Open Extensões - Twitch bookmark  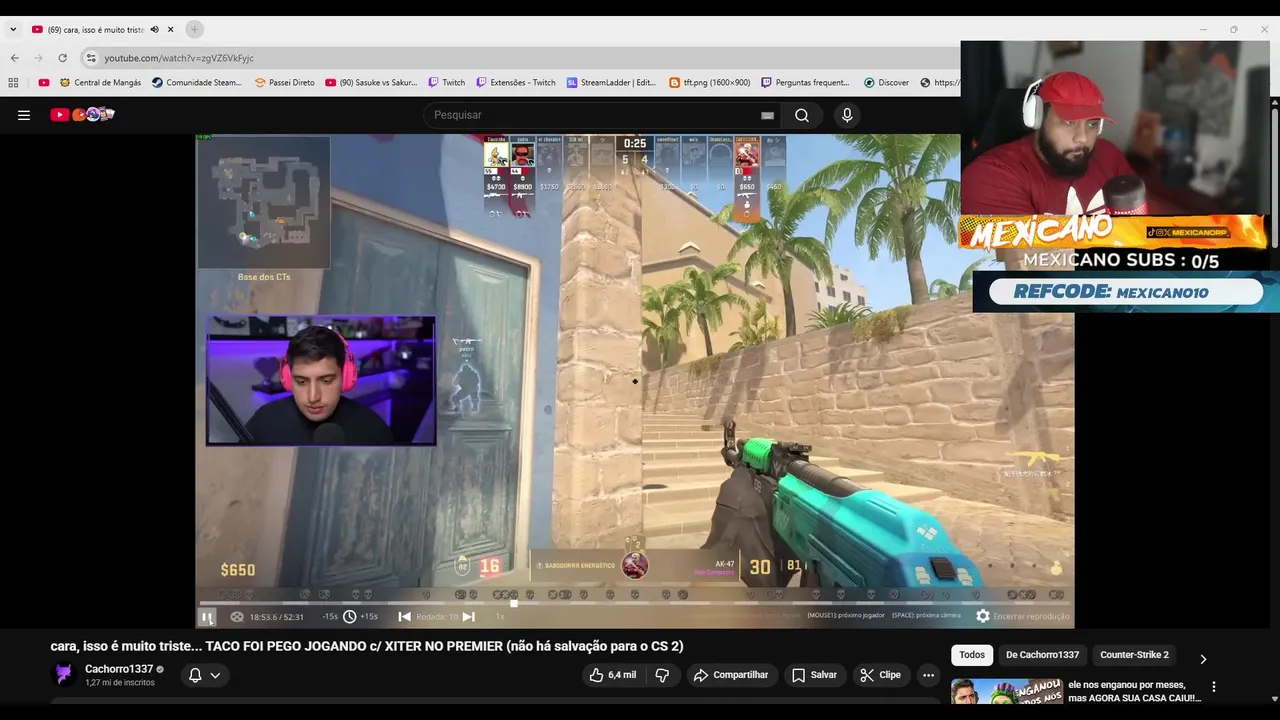(515, 83)
